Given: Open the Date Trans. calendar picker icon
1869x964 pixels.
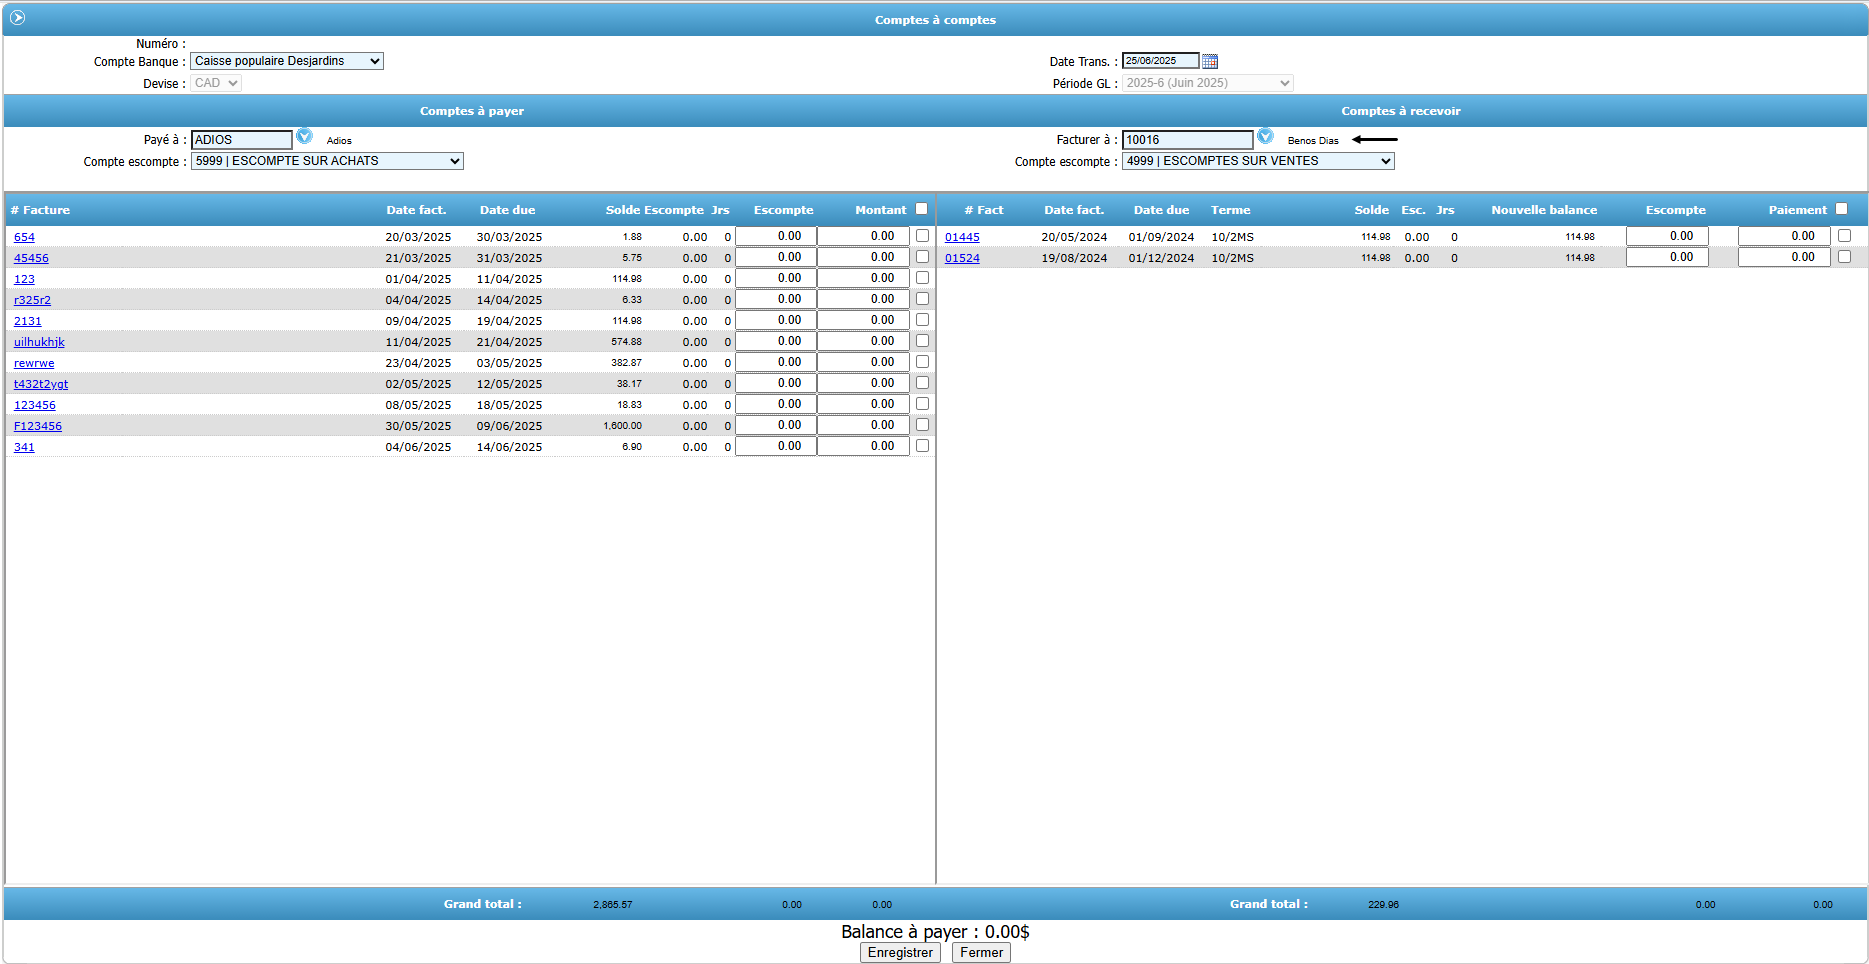Looking at the screenshot, I should [x=1210, y=61].
